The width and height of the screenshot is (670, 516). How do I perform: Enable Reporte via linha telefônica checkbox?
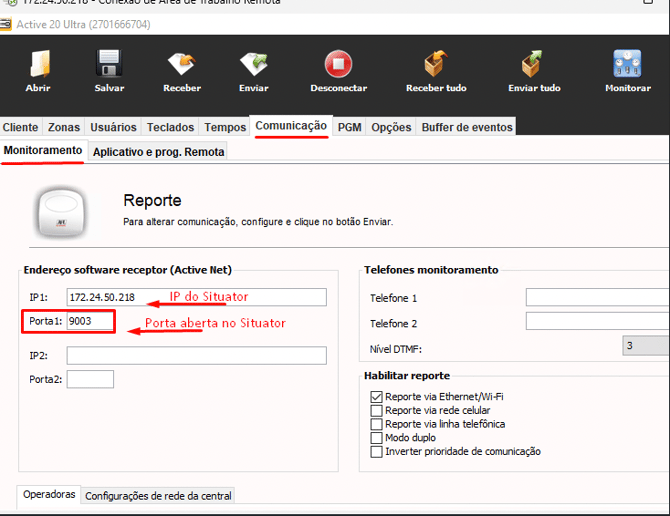coord(377,424)
